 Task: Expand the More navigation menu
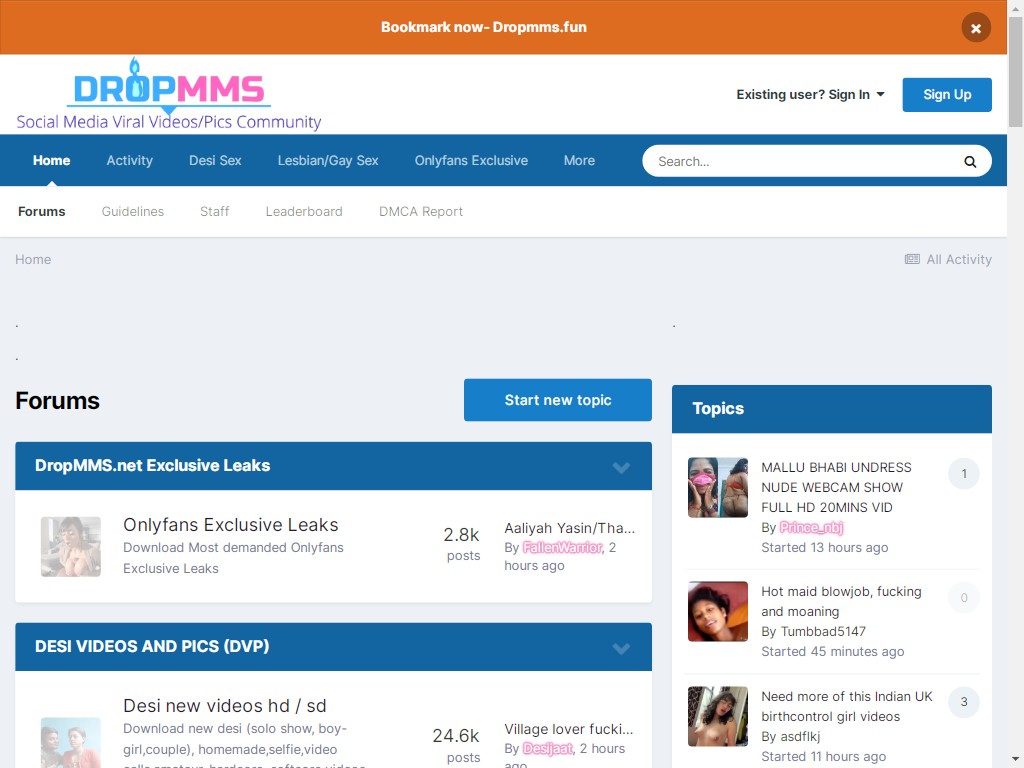579,161
